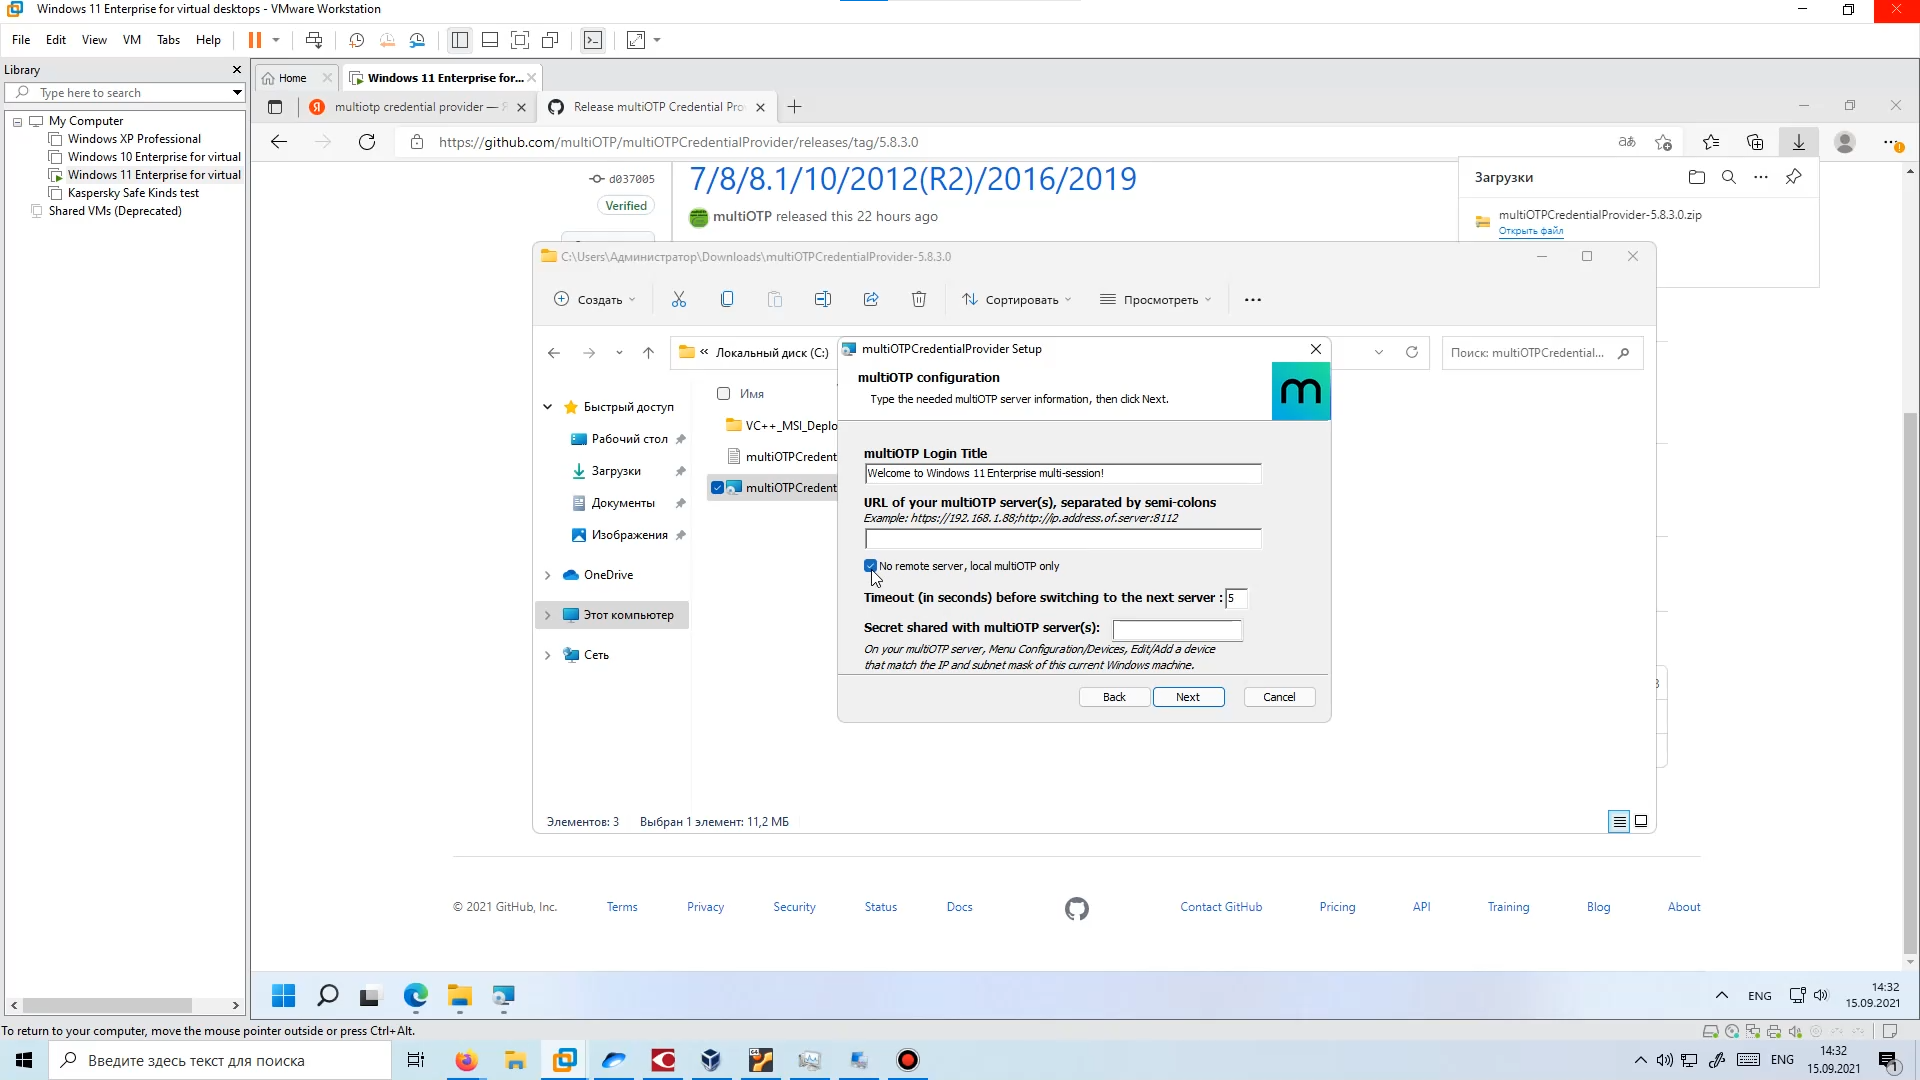The height and width of the screenshot is (1080, 1920).
Task: Open the VM menu in VMware
Action: [131, 40]
